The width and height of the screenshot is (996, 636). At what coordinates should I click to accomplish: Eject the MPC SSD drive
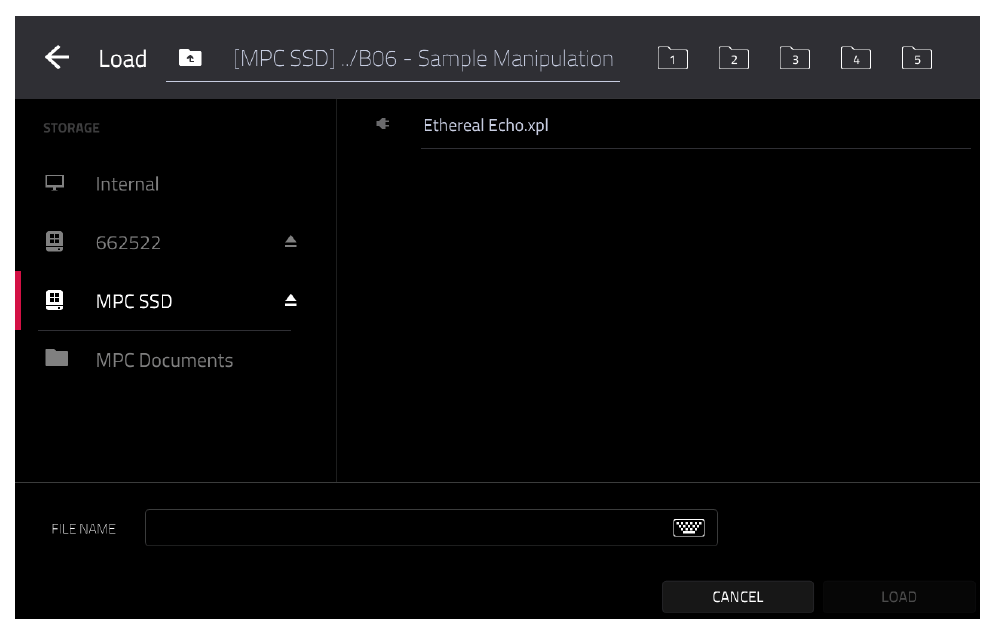pyautogui.click(x=290, y=300)
